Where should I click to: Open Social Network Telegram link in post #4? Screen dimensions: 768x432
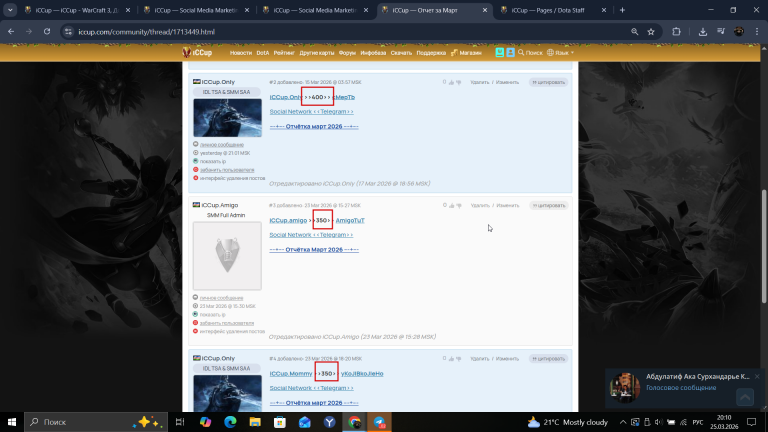pyautogui.click(x=312, y=388)
